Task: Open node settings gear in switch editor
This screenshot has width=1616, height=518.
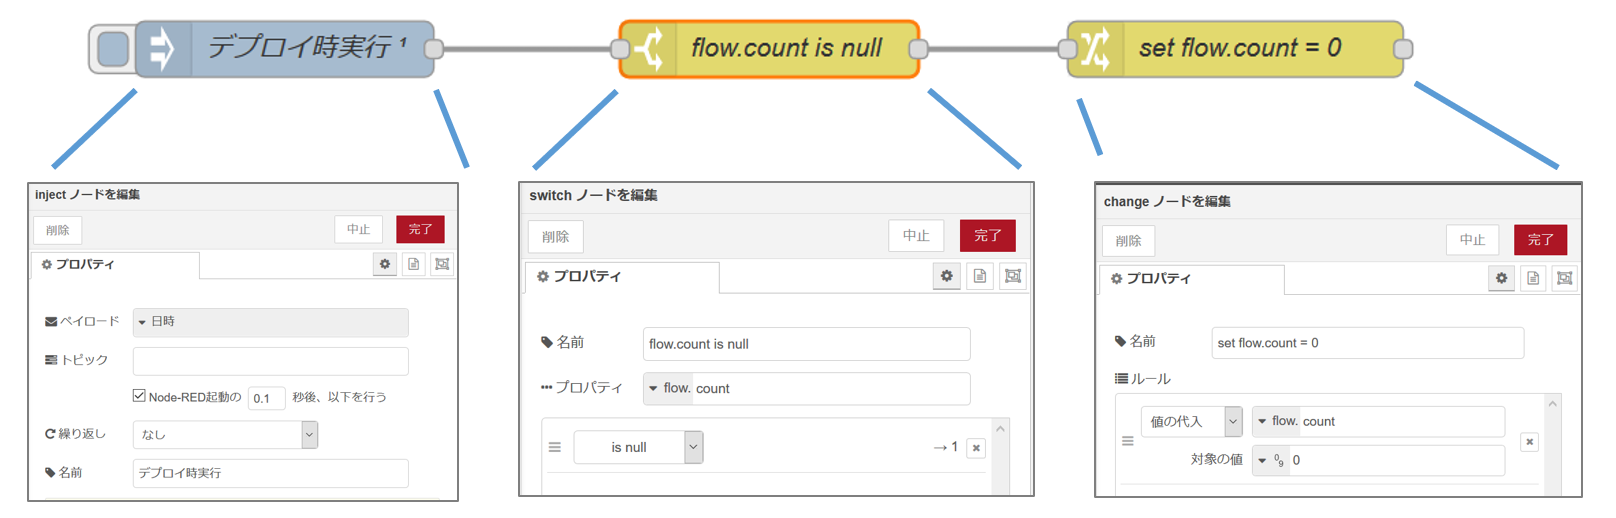Action: pyautogui.click(x=947, y=276)
